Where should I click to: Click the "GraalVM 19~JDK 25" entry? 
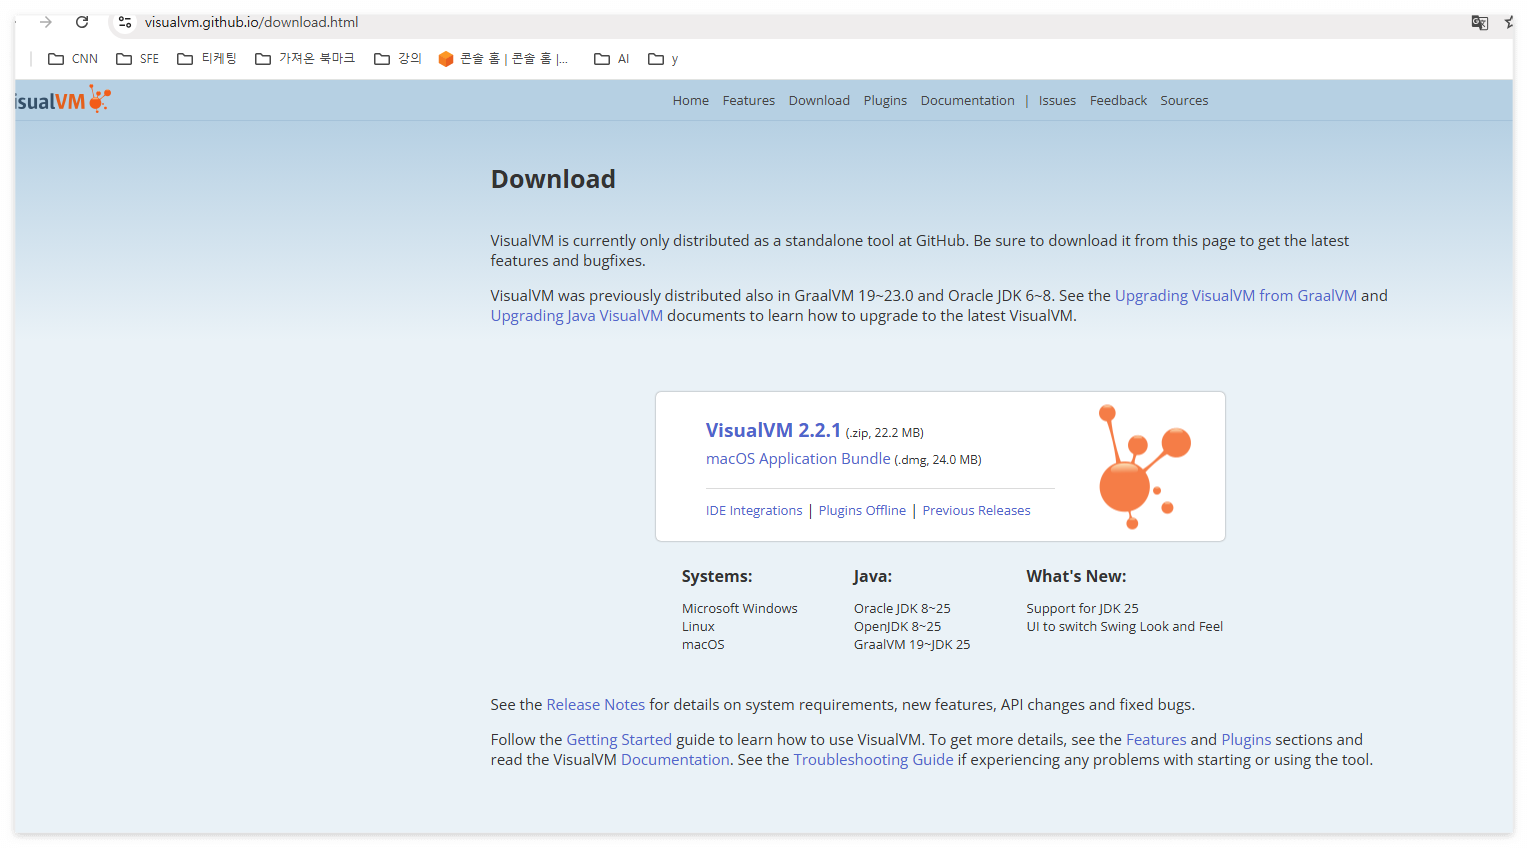pos(912,645)
